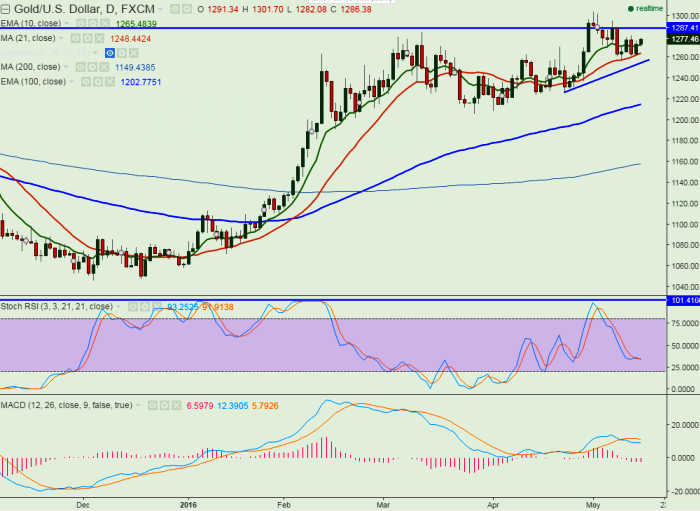Remove Stoch RSI indicator with X

(156, 307)
